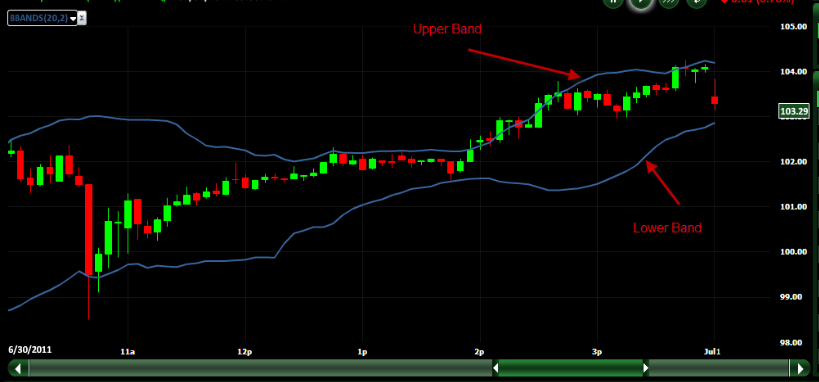This screenshot has width=819, height=382.
Task: Click the current price label 103.29
Action: click(793, 111)
